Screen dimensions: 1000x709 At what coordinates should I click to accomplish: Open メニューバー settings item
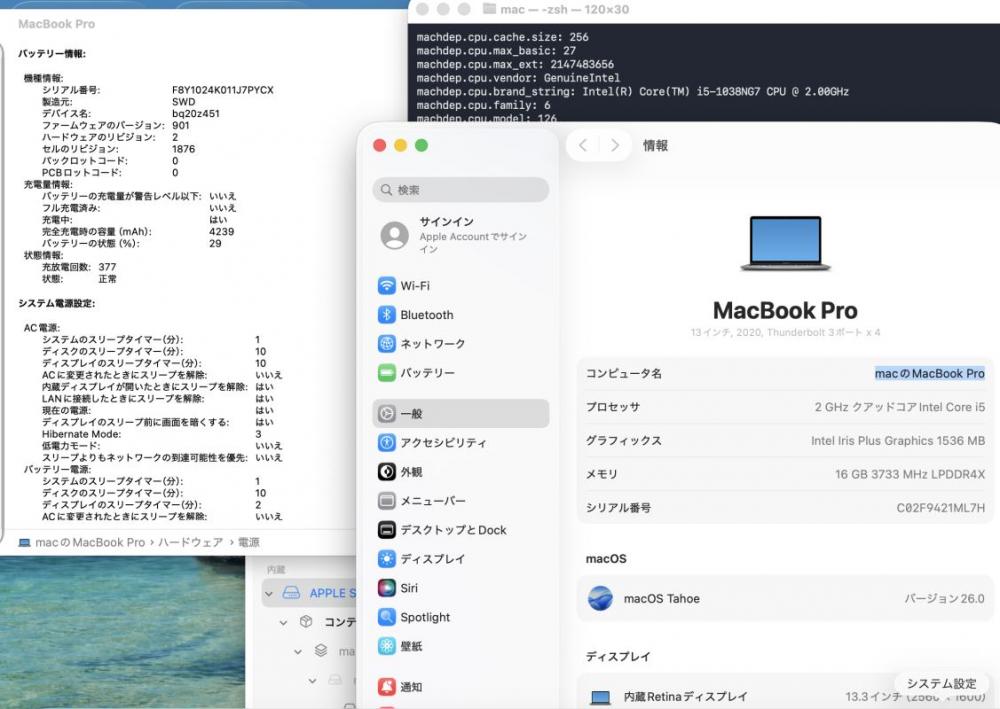click(x=432, y=501)
